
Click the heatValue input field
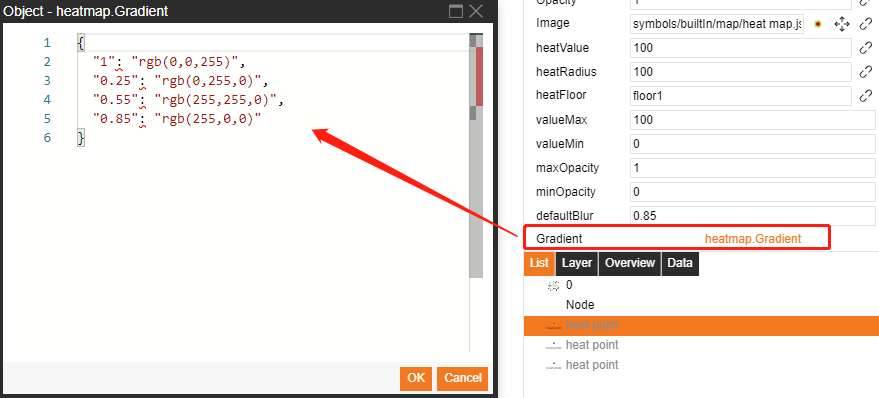tap(741, 48)
